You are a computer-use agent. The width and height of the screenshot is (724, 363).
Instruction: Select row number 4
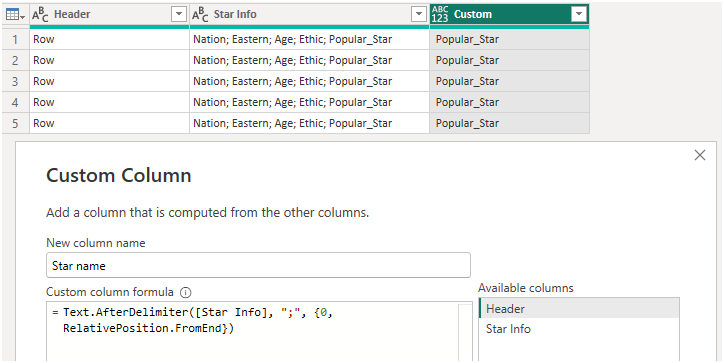pyautogui.click(x=15, y=102)
